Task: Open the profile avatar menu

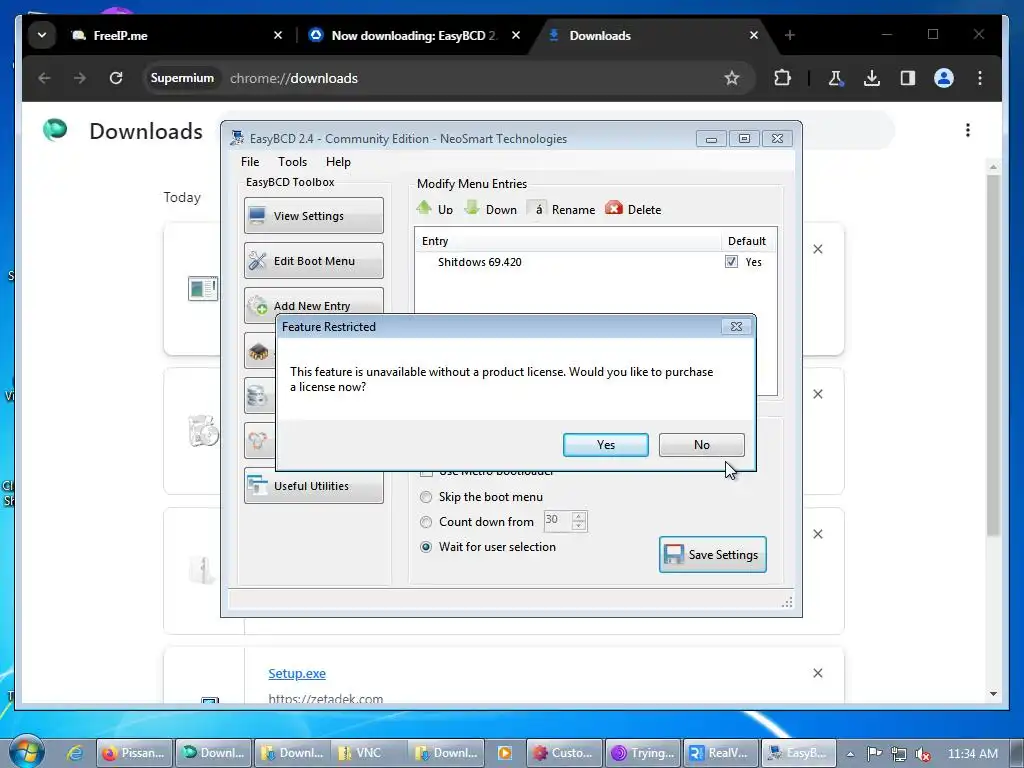Action: pyautogui.click(x=944, y=78)
